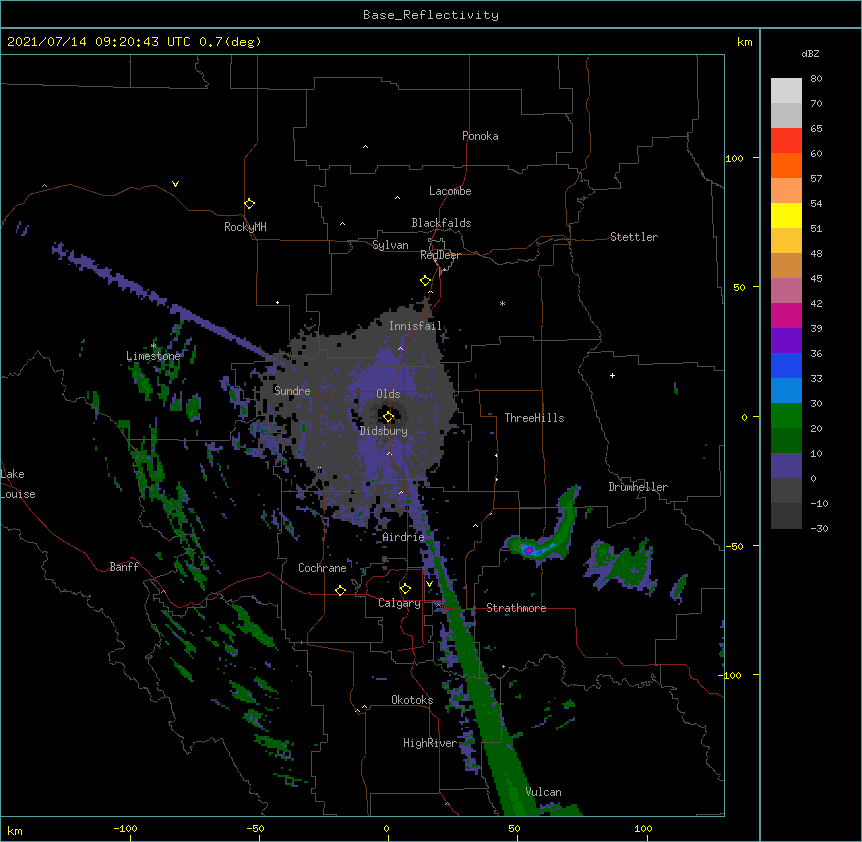Click the Sundre label
The width and height of the screenshot is (862, 842).
(292, 391)
